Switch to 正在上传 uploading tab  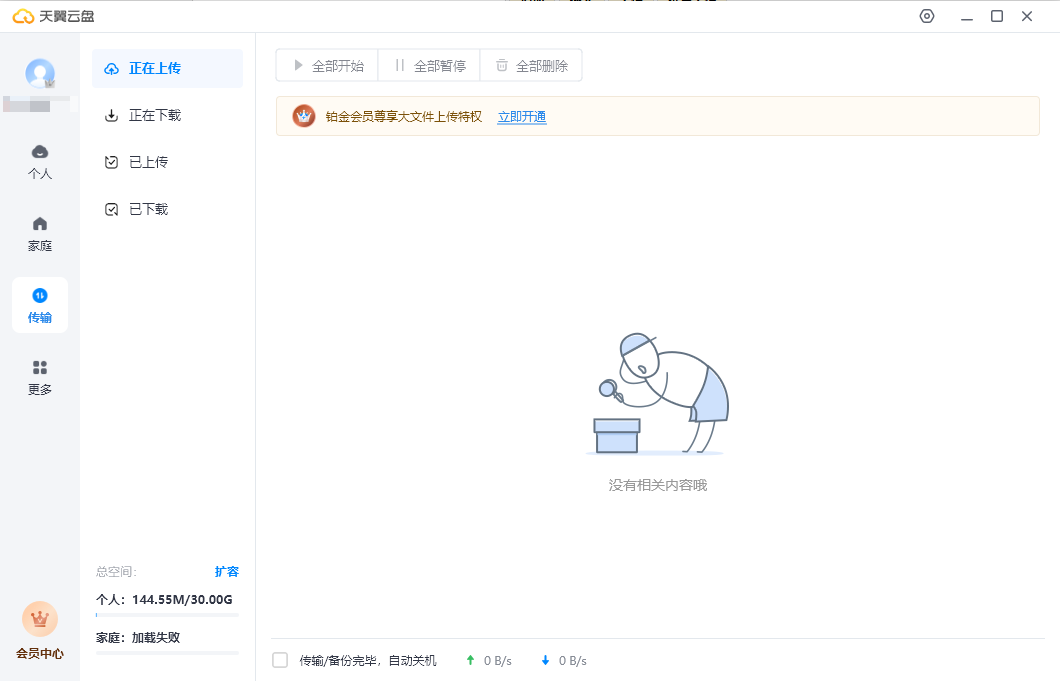pos(167,68)
